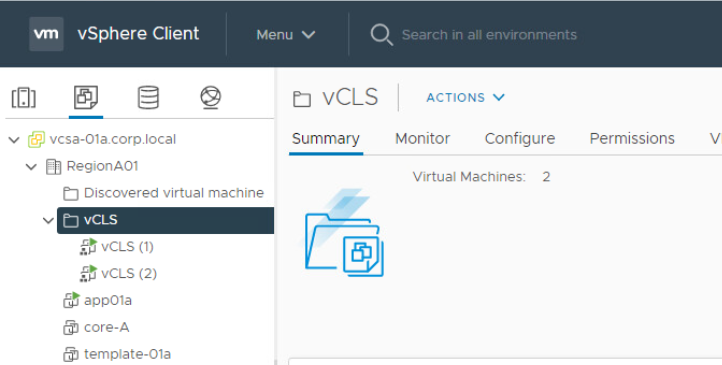Click the powered-on VM icon beside app01a

pos(71,300)
